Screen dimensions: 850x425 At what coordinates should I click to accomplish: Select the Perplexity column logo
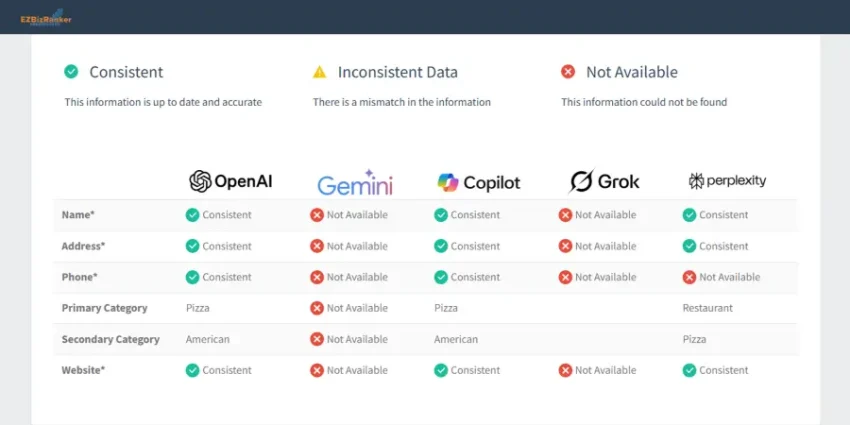727,181
